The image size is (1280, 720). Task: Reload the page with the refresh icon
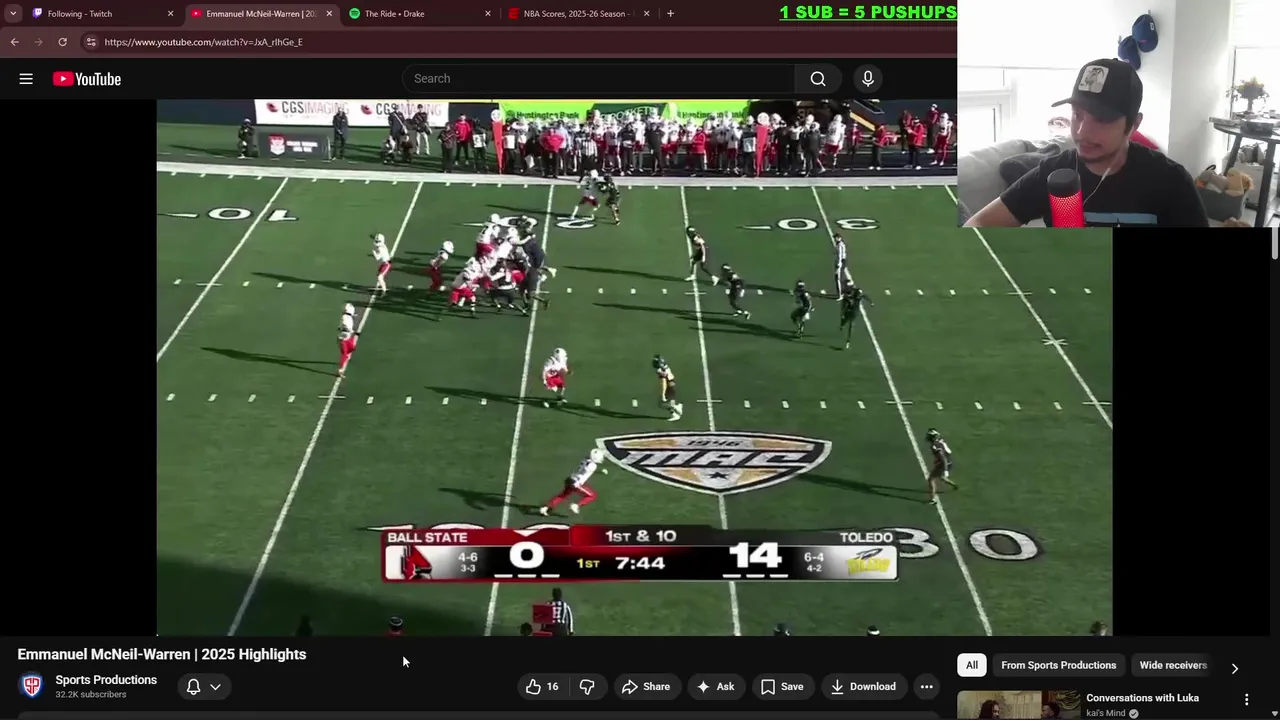[x=62, y=42]
